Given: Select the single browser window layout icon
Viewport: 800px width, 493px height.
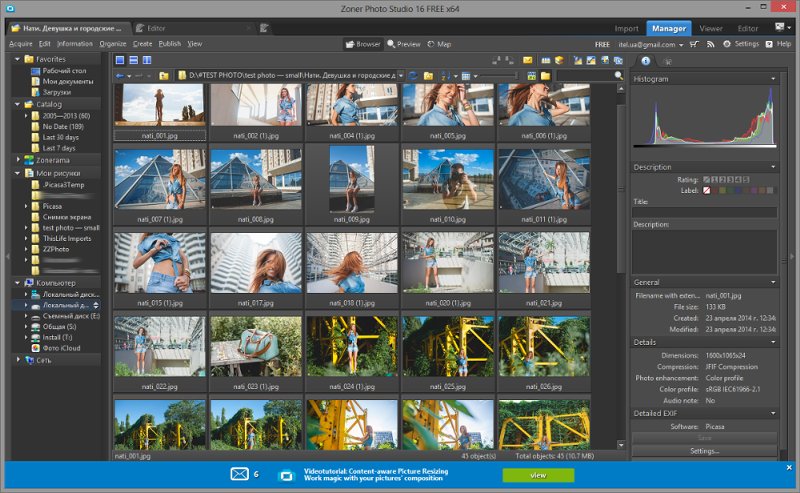Looking at the screenshot, I should click(x=120, y=60).
